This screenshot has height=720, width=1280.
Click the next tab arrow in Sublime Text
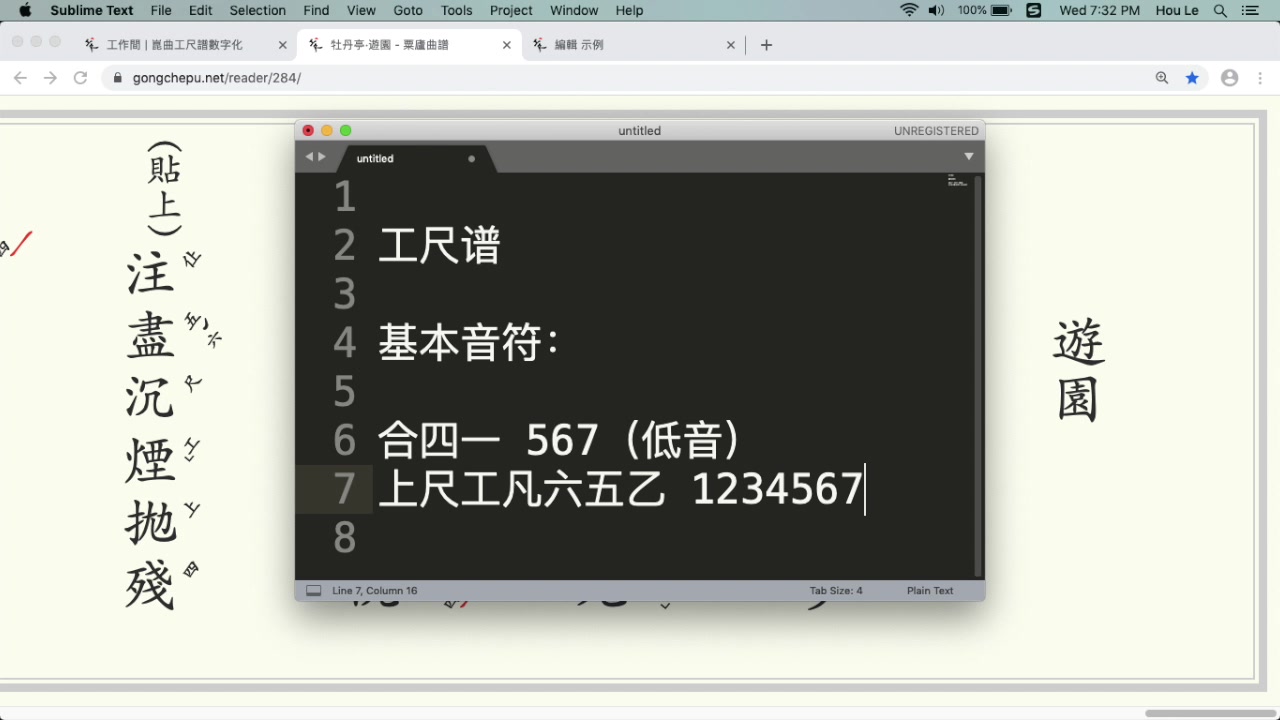322,157
